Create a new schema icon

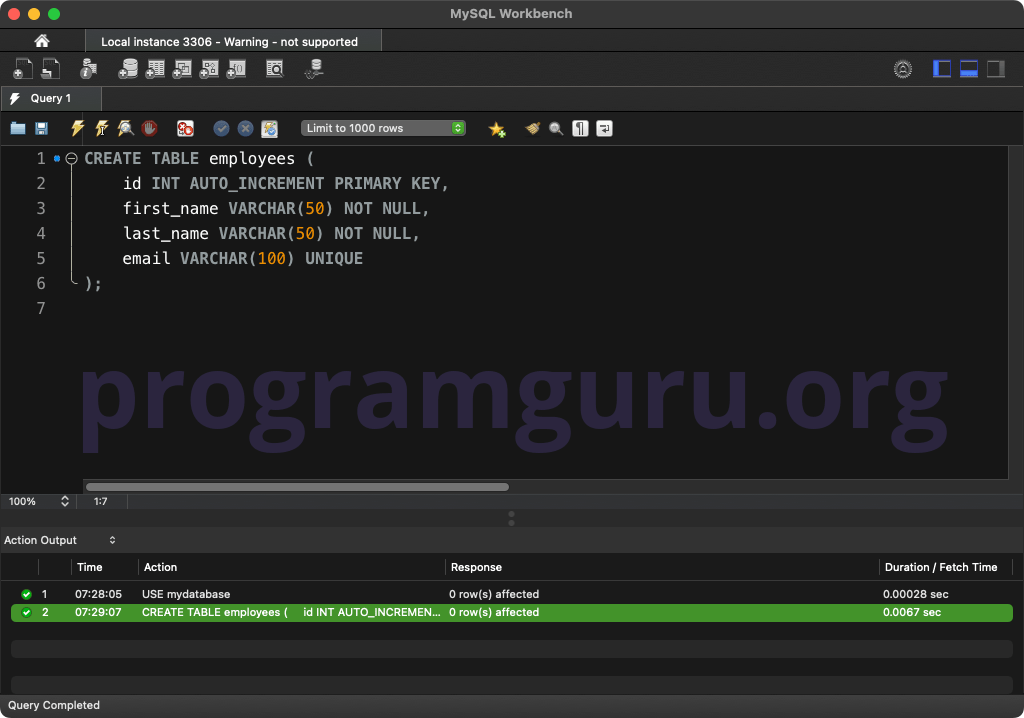tap(128, 69)
